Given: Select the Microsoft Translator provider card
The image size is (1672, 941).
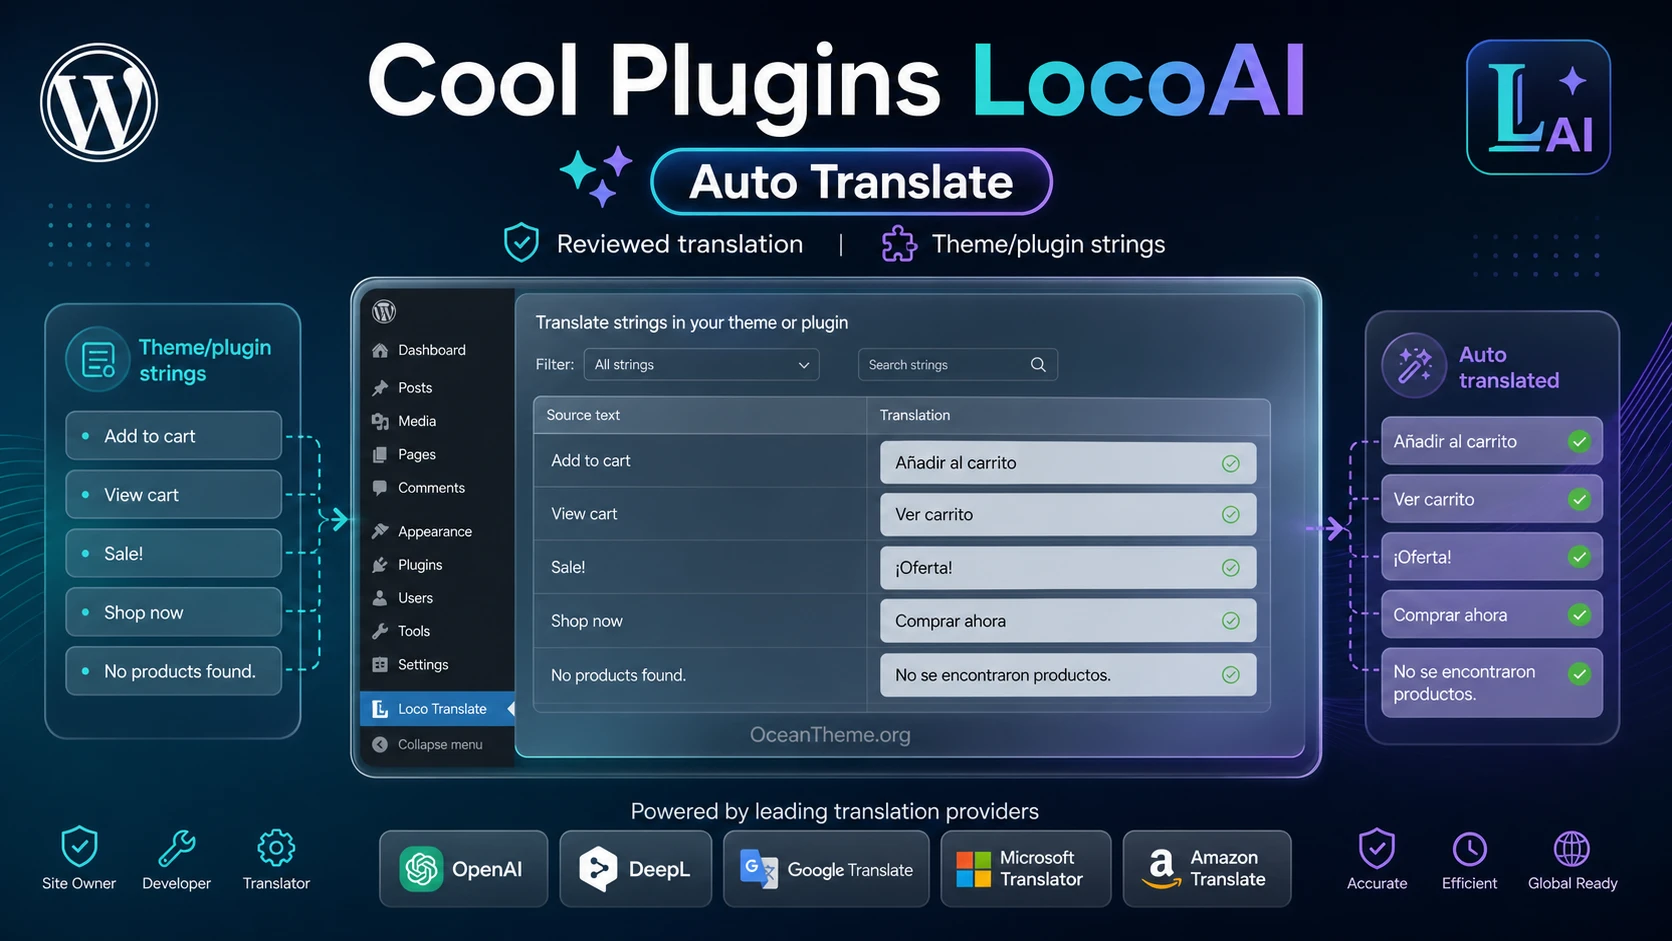Looking at the screenshot, I should coord(1026,869).
